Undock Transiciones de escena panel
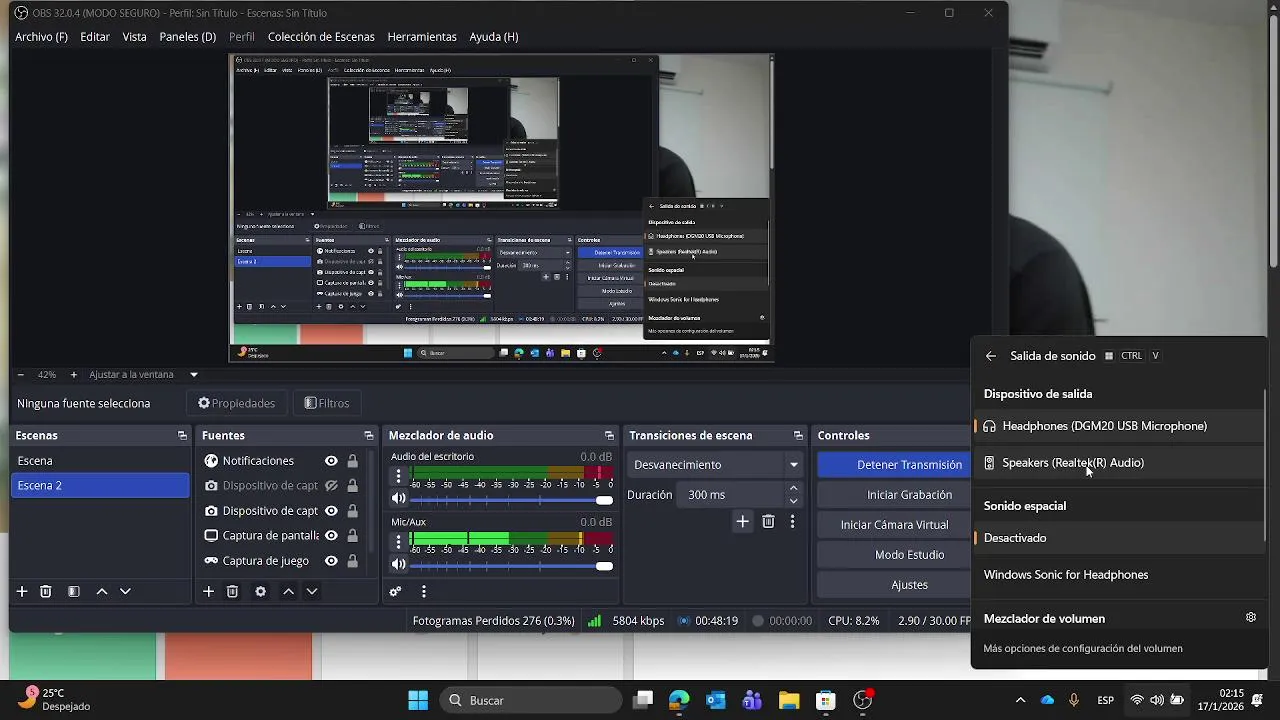This screenshot has height=720, width=1280. (798, 435)
